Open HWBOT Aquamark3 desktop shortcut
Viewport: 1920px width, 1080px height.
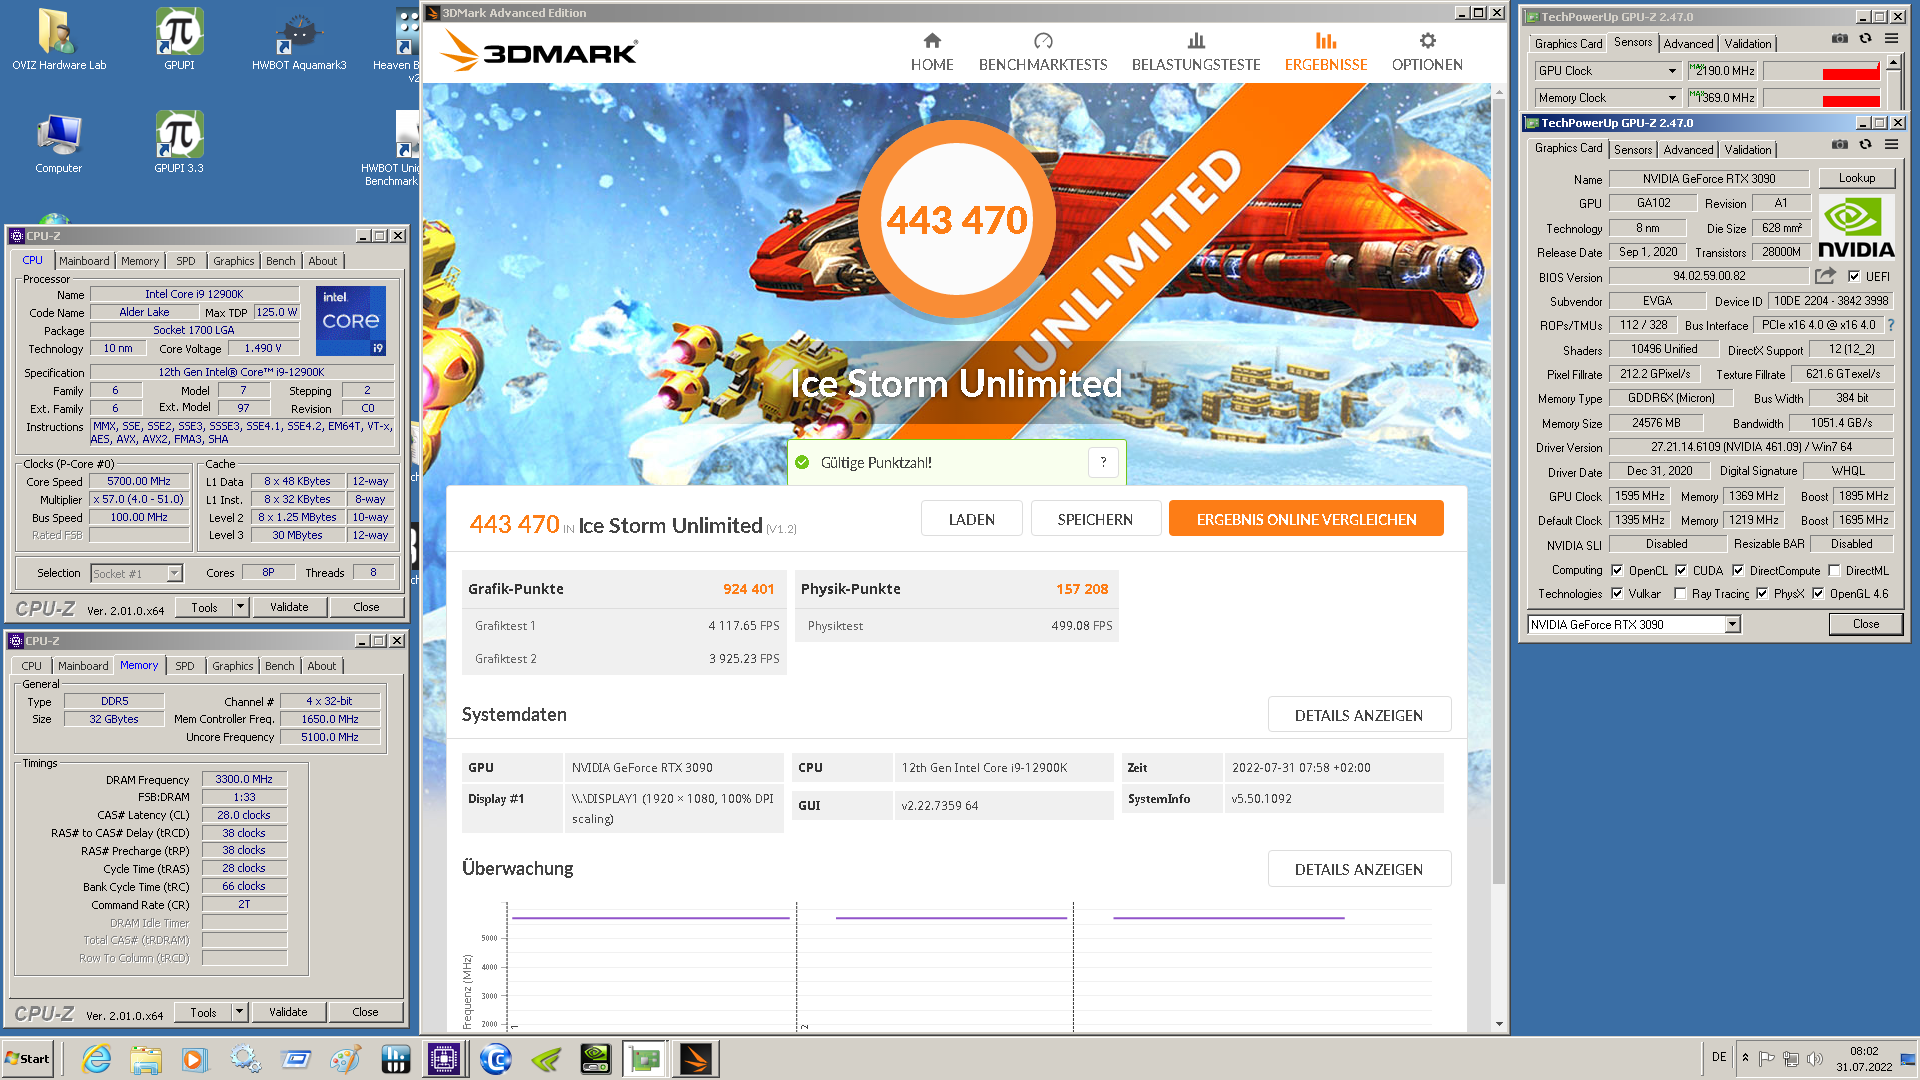pyautogui.click(x=299, y=40)
